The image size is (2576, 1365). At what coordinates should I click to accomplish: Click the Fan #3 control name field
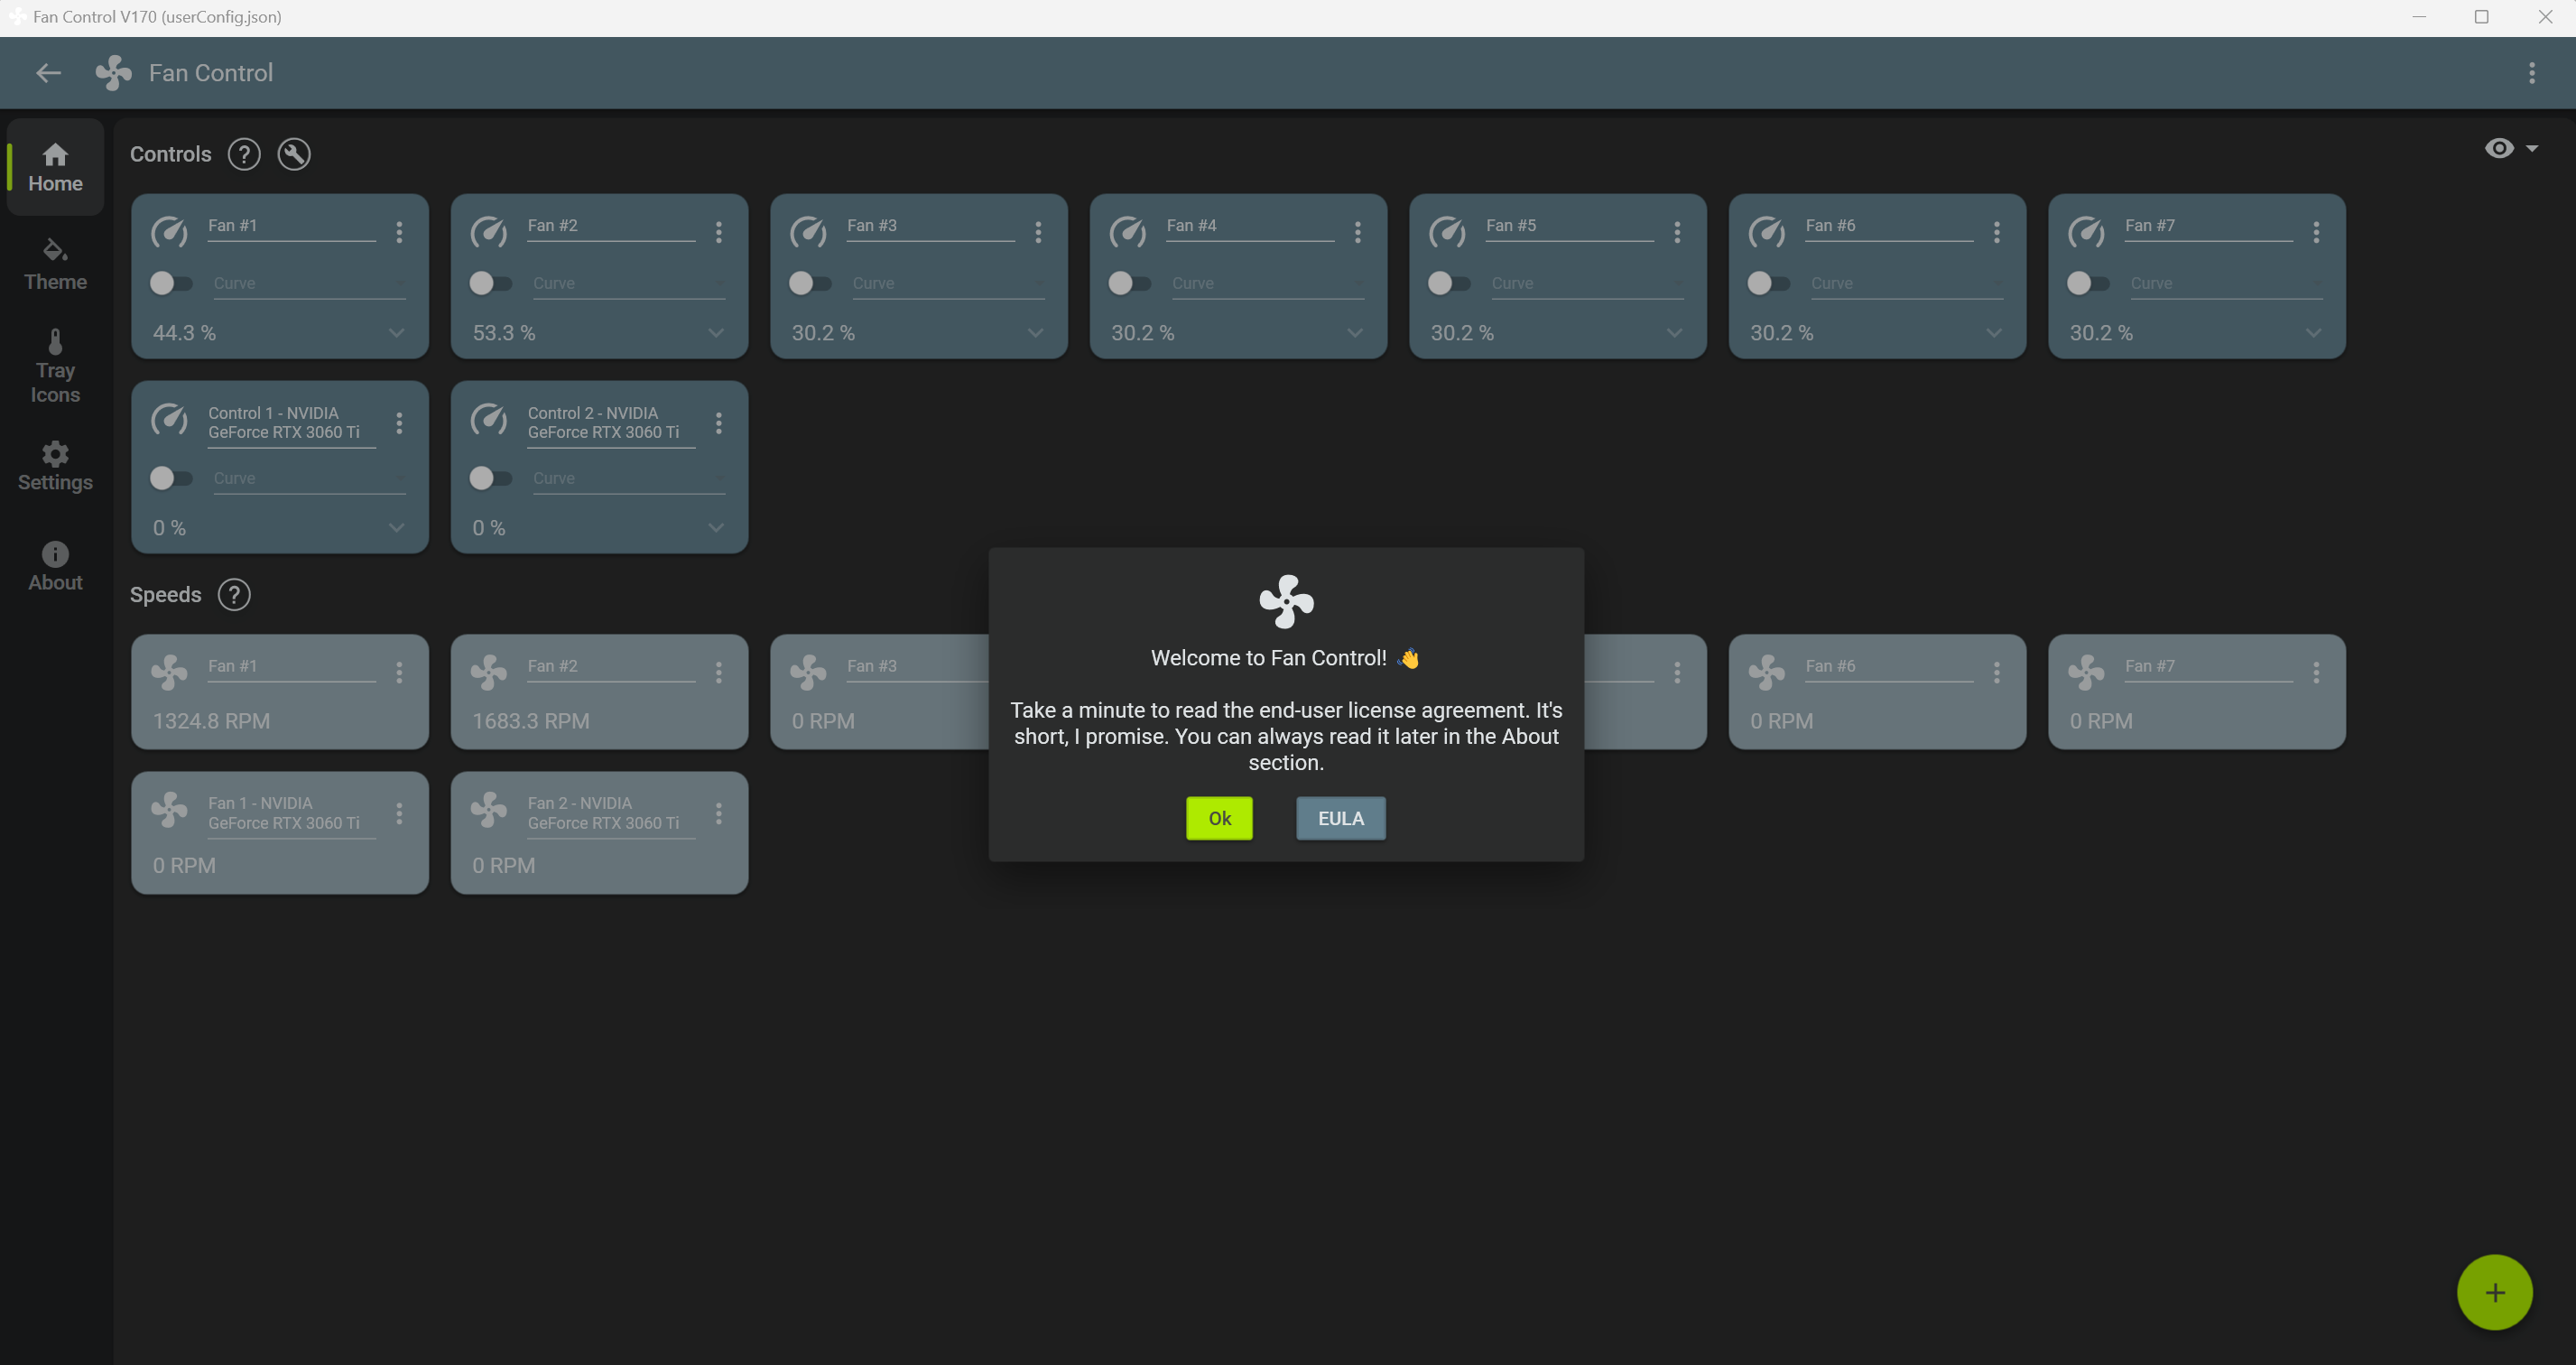[929, 226]
